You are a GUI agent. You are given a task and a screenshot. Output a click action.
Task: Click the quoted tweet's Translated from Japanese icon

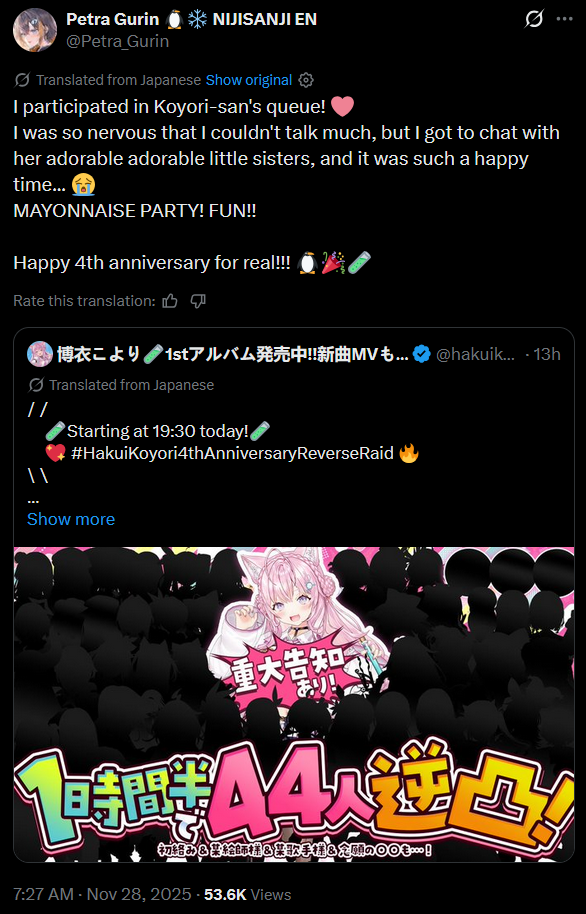36,385
